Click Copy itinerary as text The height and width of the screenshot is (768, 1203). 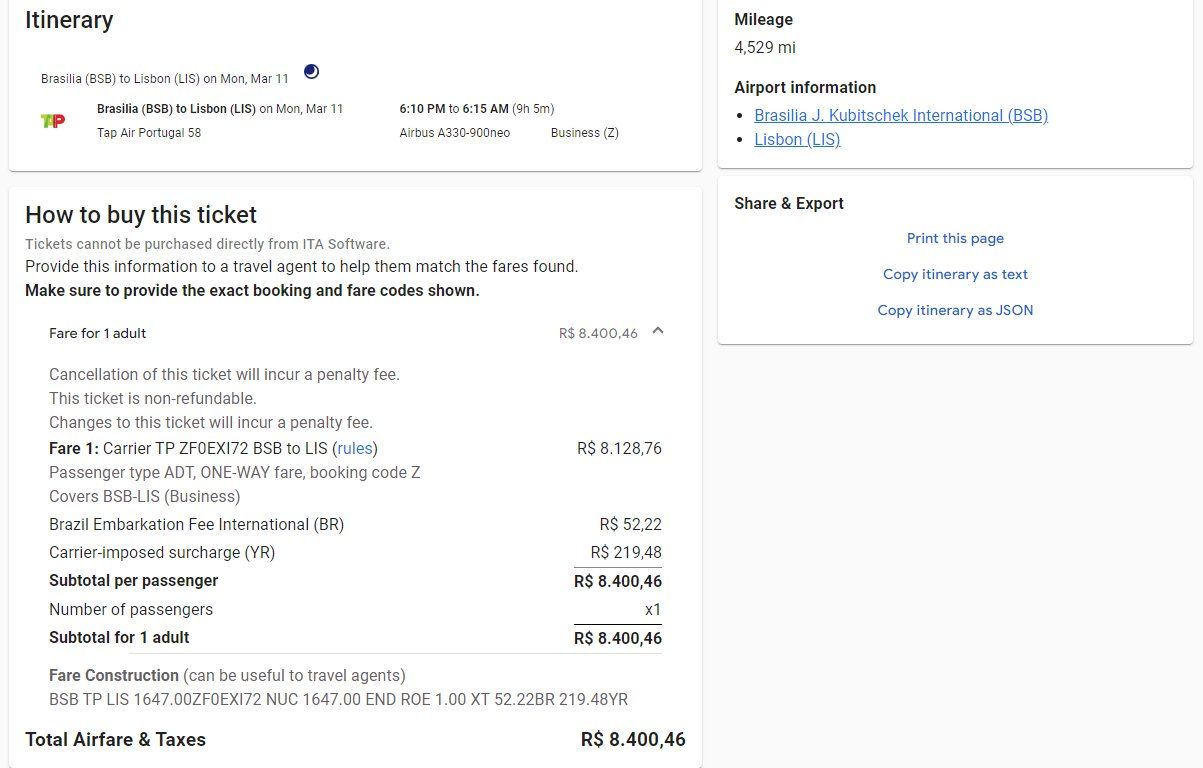(955, 274)
